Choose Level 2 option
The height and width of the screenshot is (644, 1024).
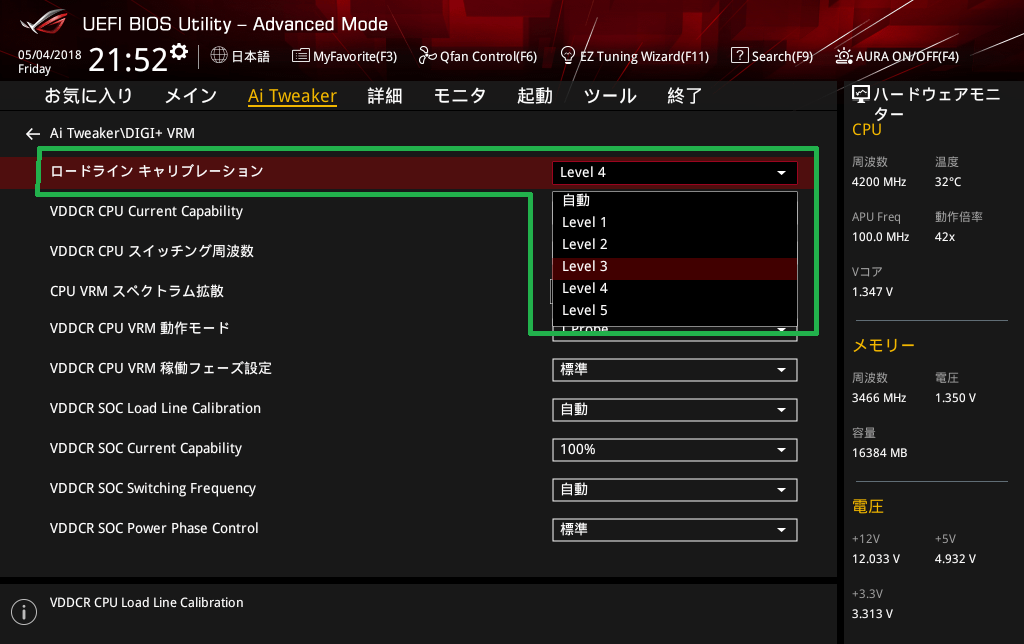(675, 244)
